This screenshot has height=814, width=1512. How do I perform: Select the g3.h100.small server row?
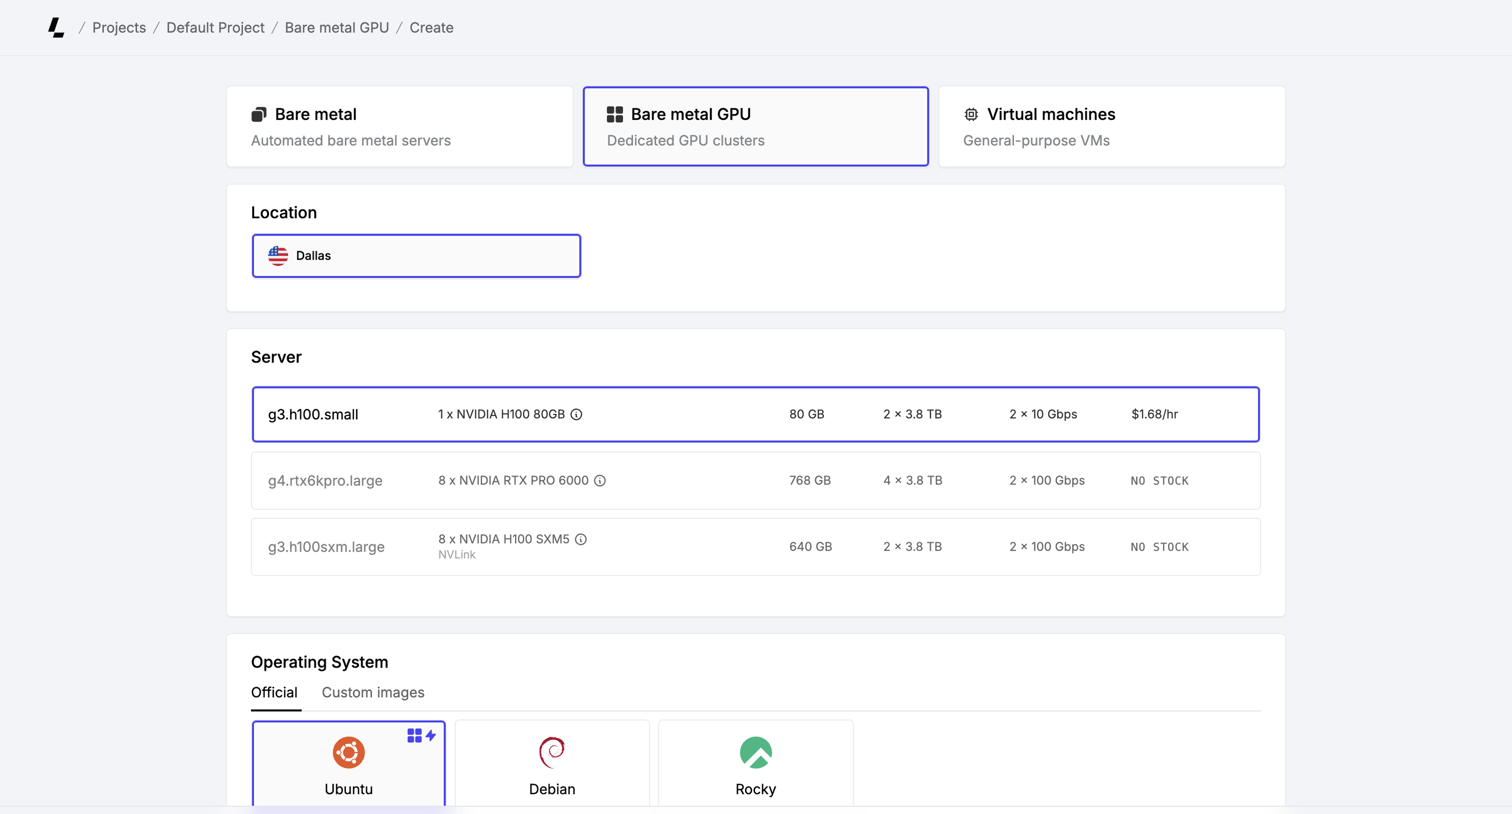(756, 414)
